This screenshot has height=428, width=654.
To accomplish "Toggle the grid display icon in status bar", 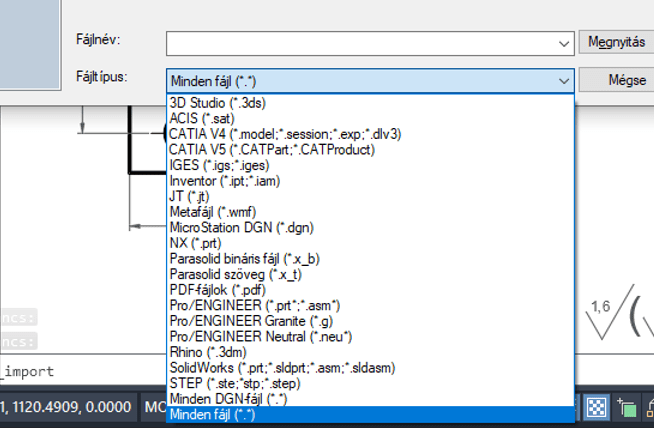I will [x=596, y=406].
